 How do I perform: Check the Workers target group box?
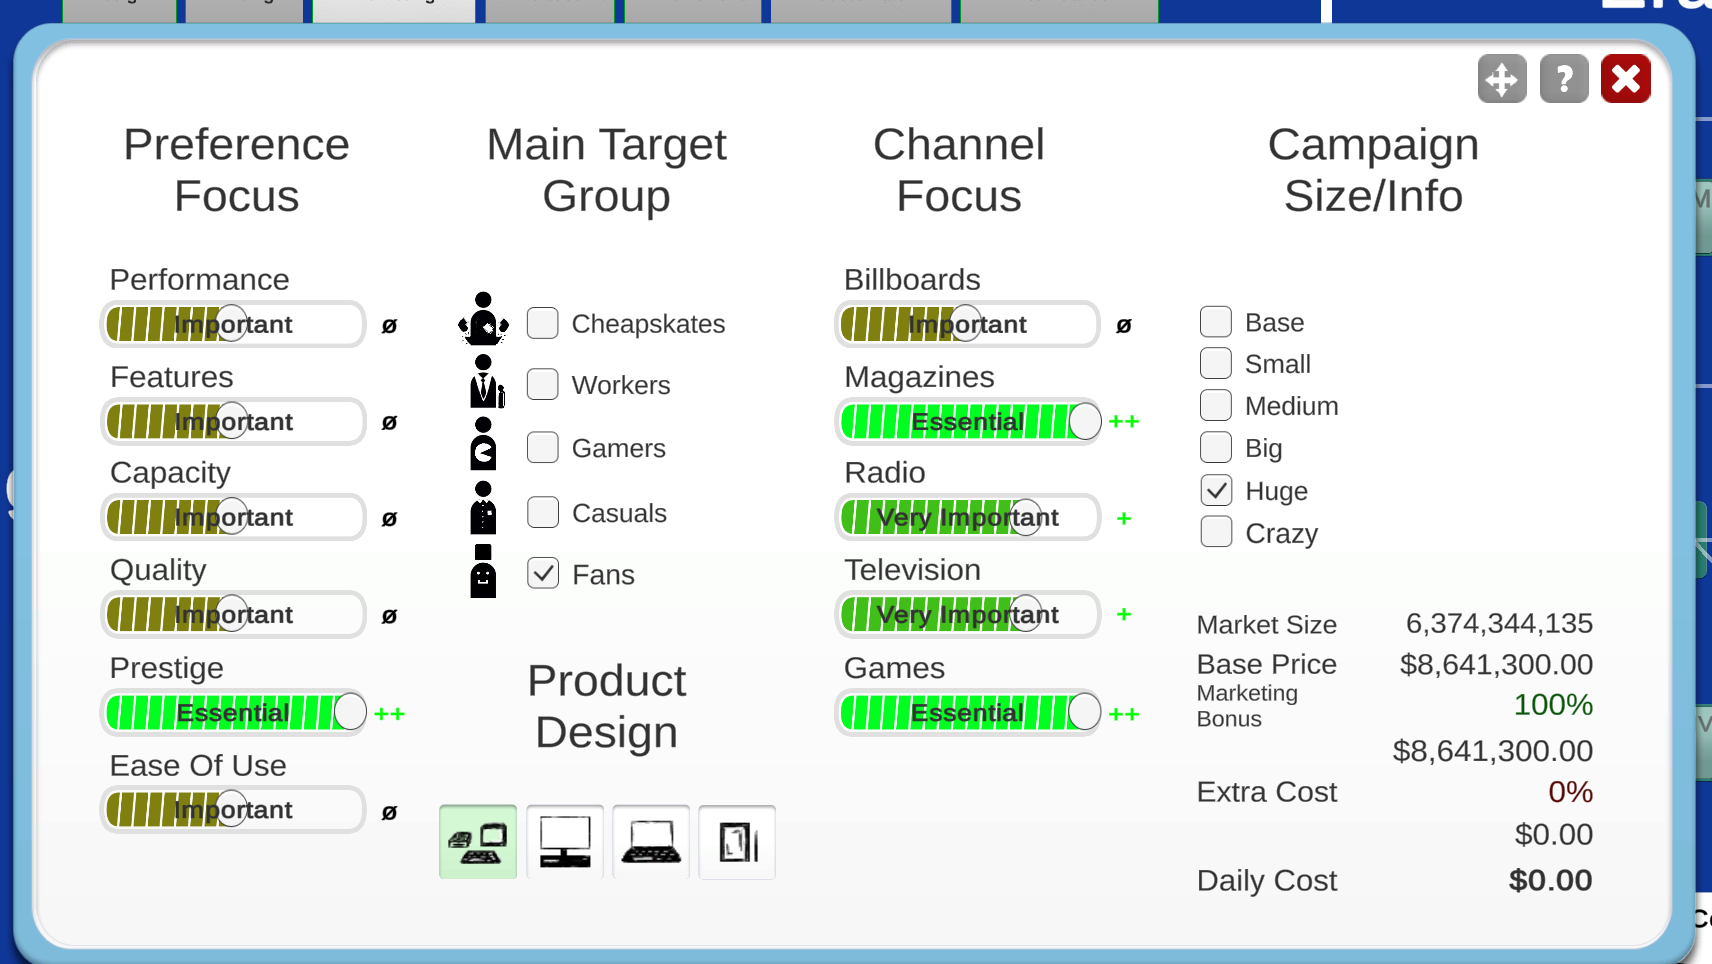coord(543,384)
